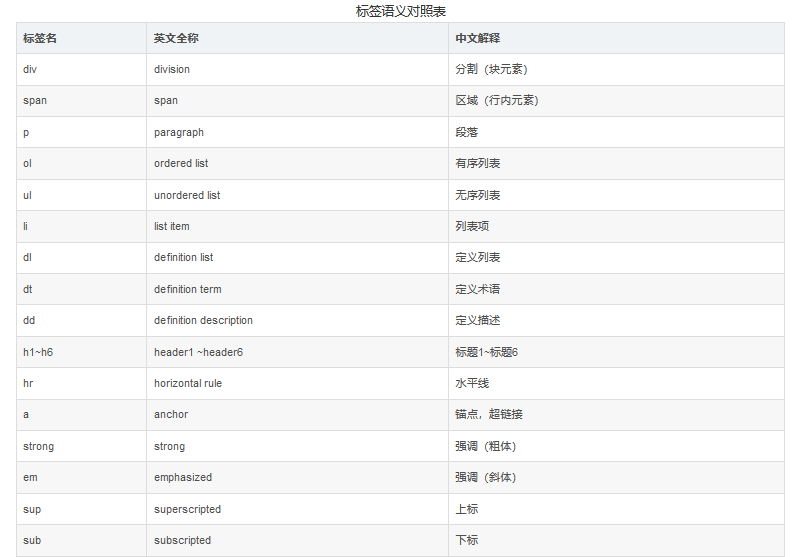Select the 'definition term' cell

(298, 289)
